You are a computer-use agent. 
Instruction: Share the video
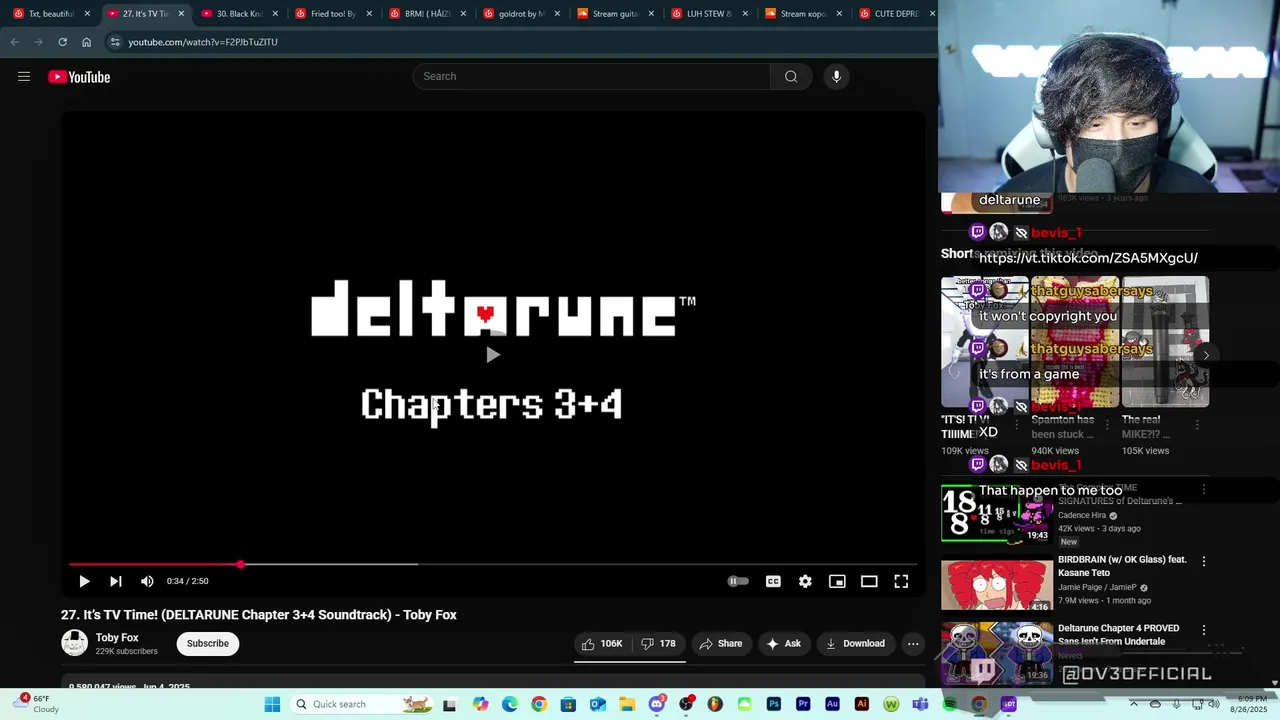pyautogui.click(x=721, y=644)
